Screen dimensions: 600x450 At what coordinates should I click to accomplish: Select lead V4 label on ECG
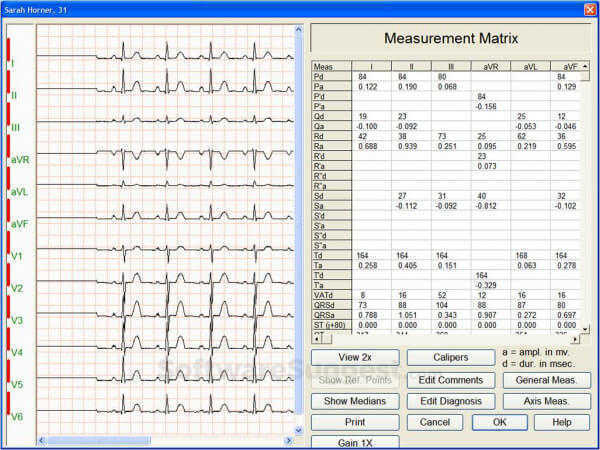[16, 352]
